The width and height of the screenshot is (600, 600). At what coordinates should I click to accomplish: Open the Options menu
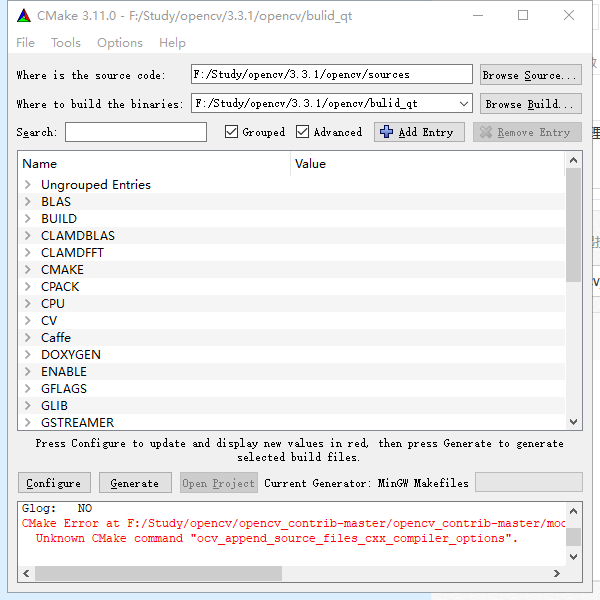point(120,43)
